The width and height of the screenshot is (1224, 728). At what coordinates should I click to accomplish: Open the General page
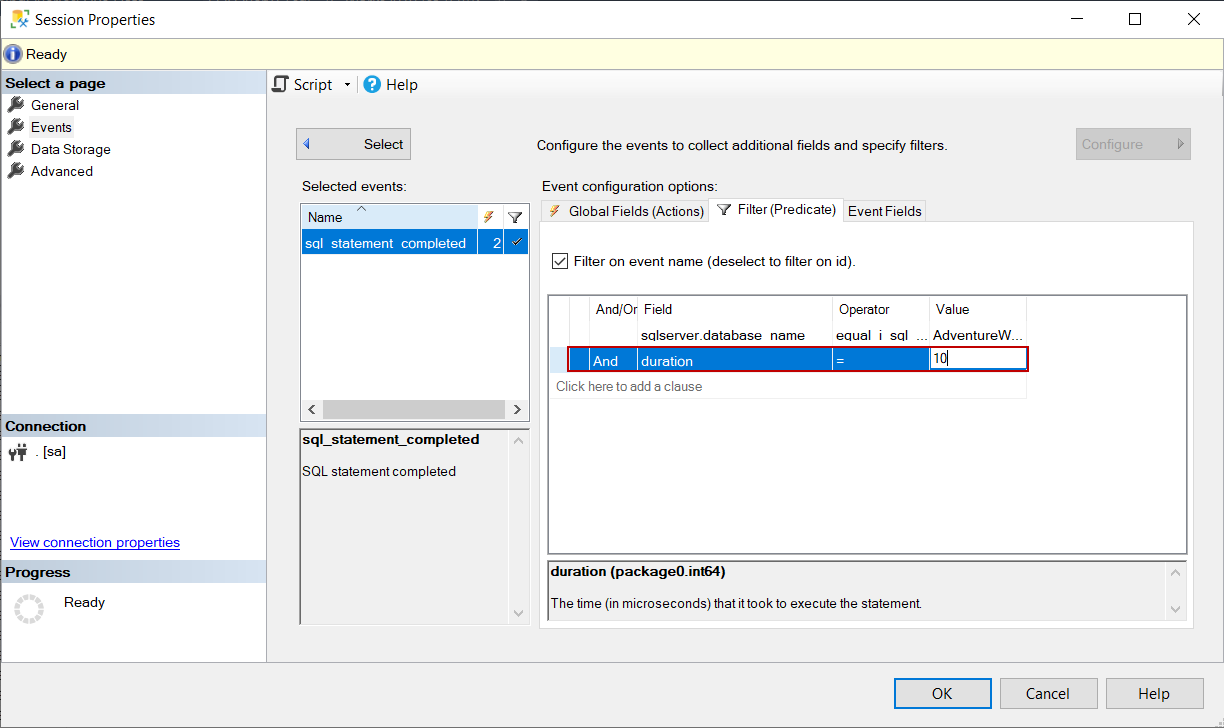click(x=55, y=105)
